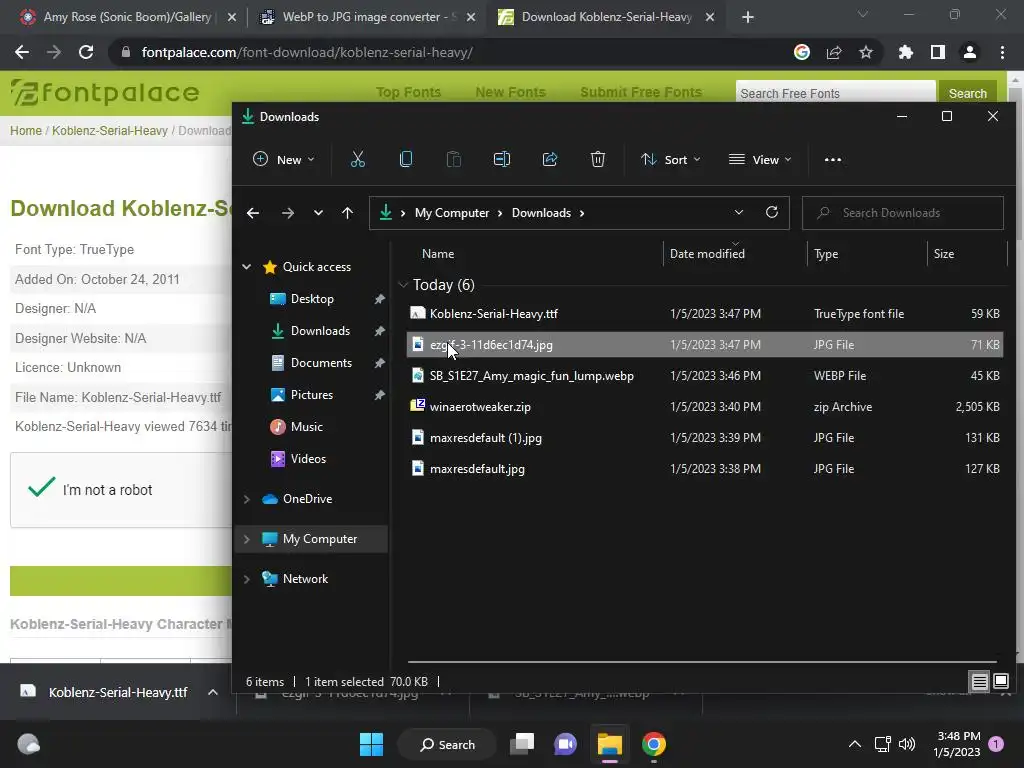Click File Explorer icon on taskbar
This screenshot has width=1024, height=768.
(x=609, y=744)
